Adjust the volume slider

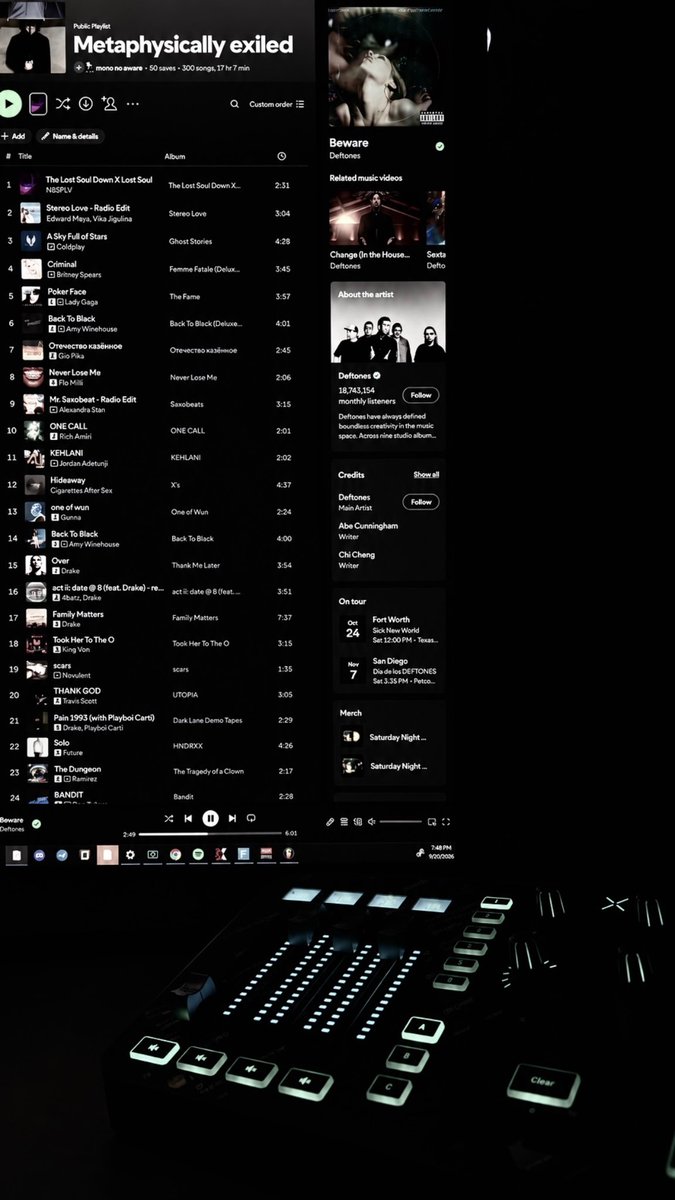(x=401, y=822)
